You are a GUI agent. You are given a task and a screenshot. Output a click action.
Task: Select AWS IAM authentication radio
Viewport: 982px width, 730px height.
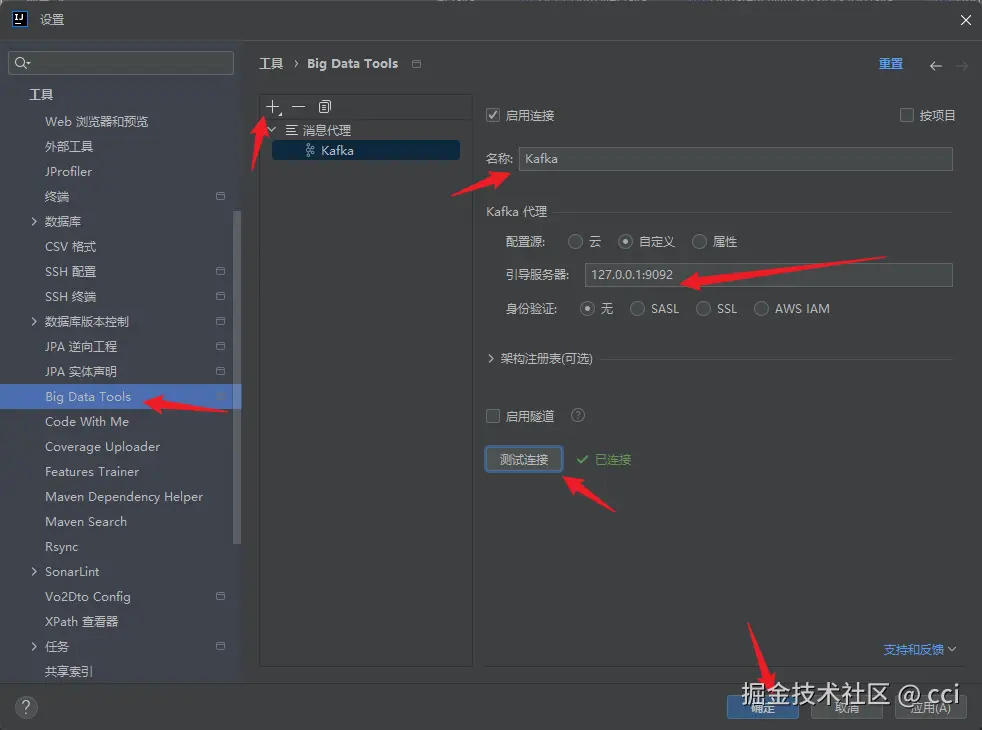761,309
